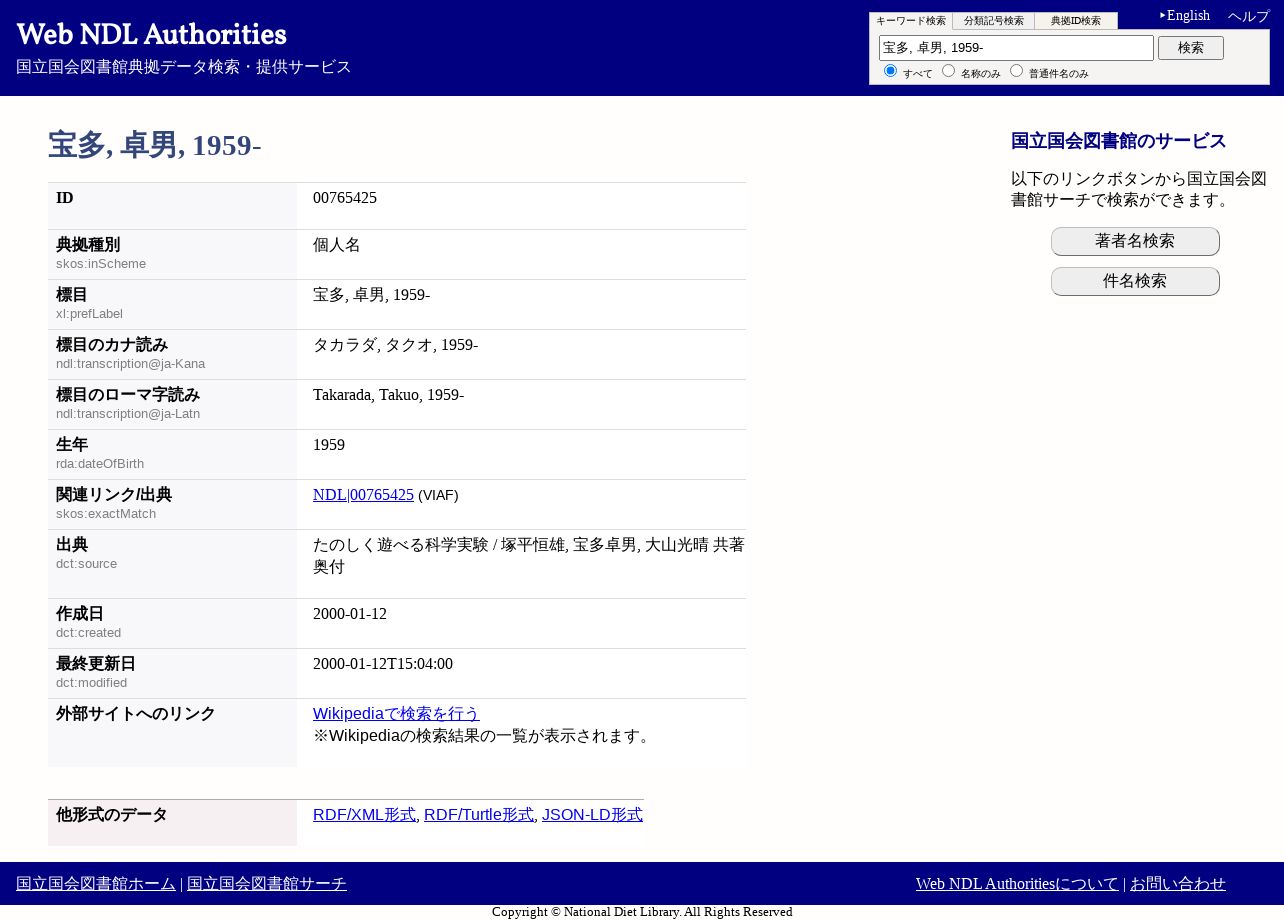Open the ヘルプ link

point(1249,17)
